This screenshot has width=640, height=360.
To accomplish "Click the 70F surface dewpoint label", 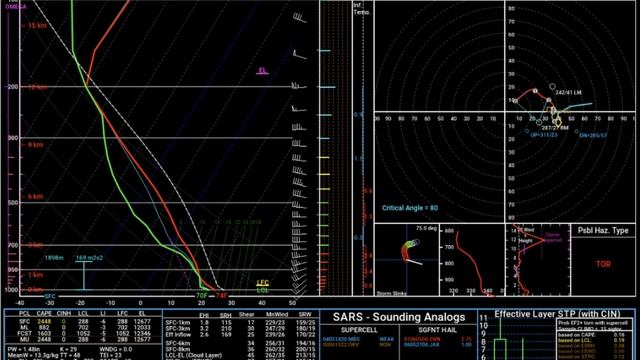I will 202,296.
